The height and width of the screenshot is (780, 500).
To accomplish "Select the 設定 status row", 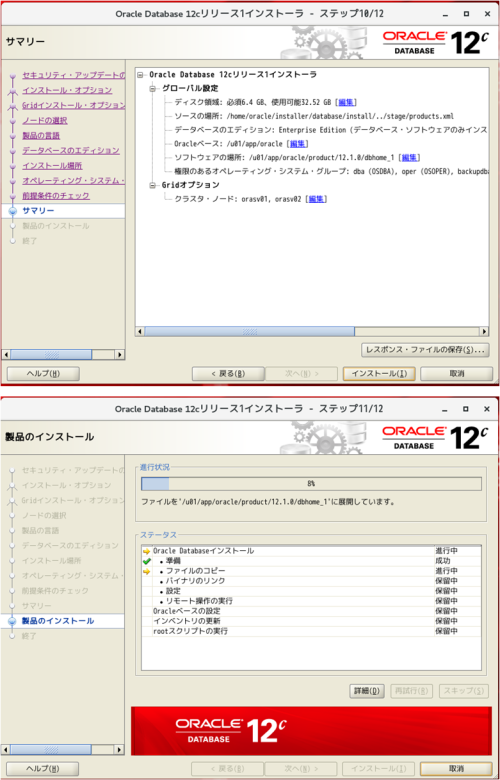I will 311,591.
